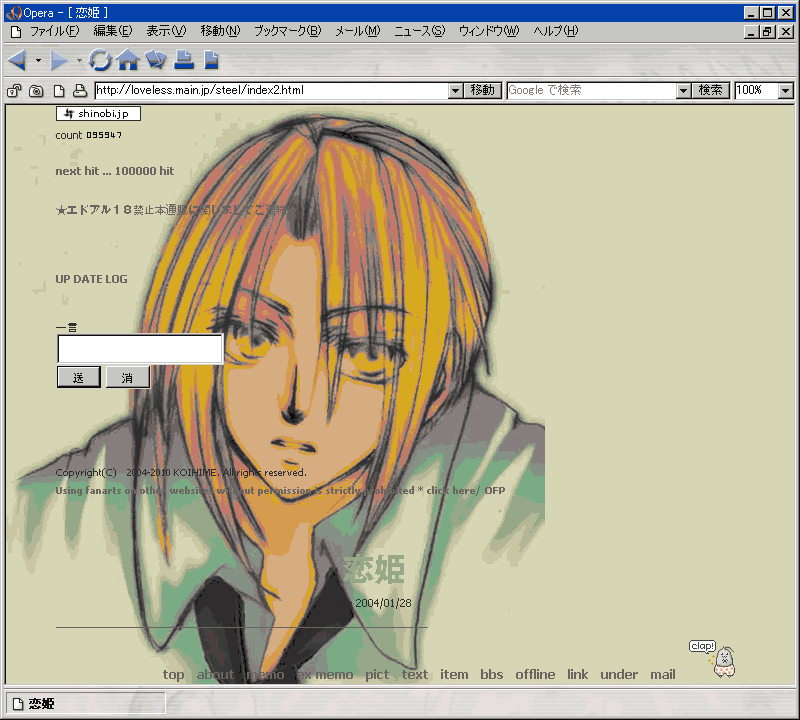800x720 pixels.
Task: Go forward with the Forward arrow
Action: (59, 60)
